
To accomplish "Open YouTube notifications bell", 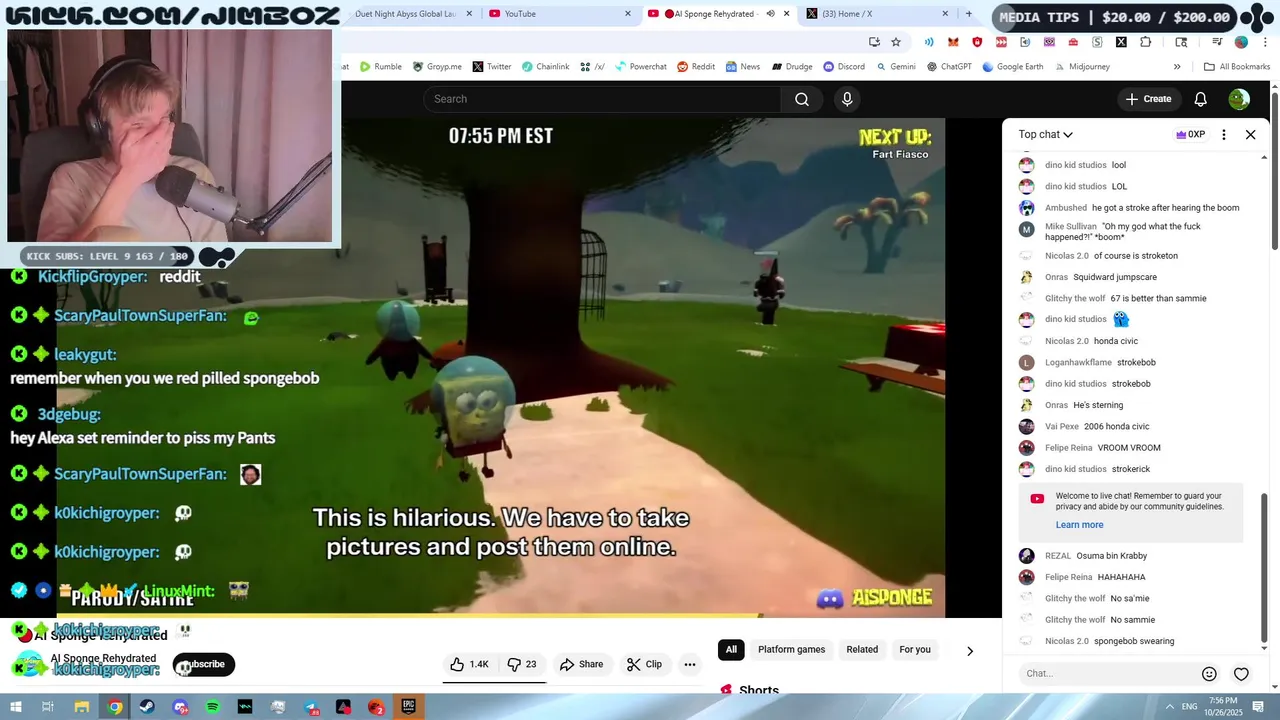I will click(x=1200, y=99).
